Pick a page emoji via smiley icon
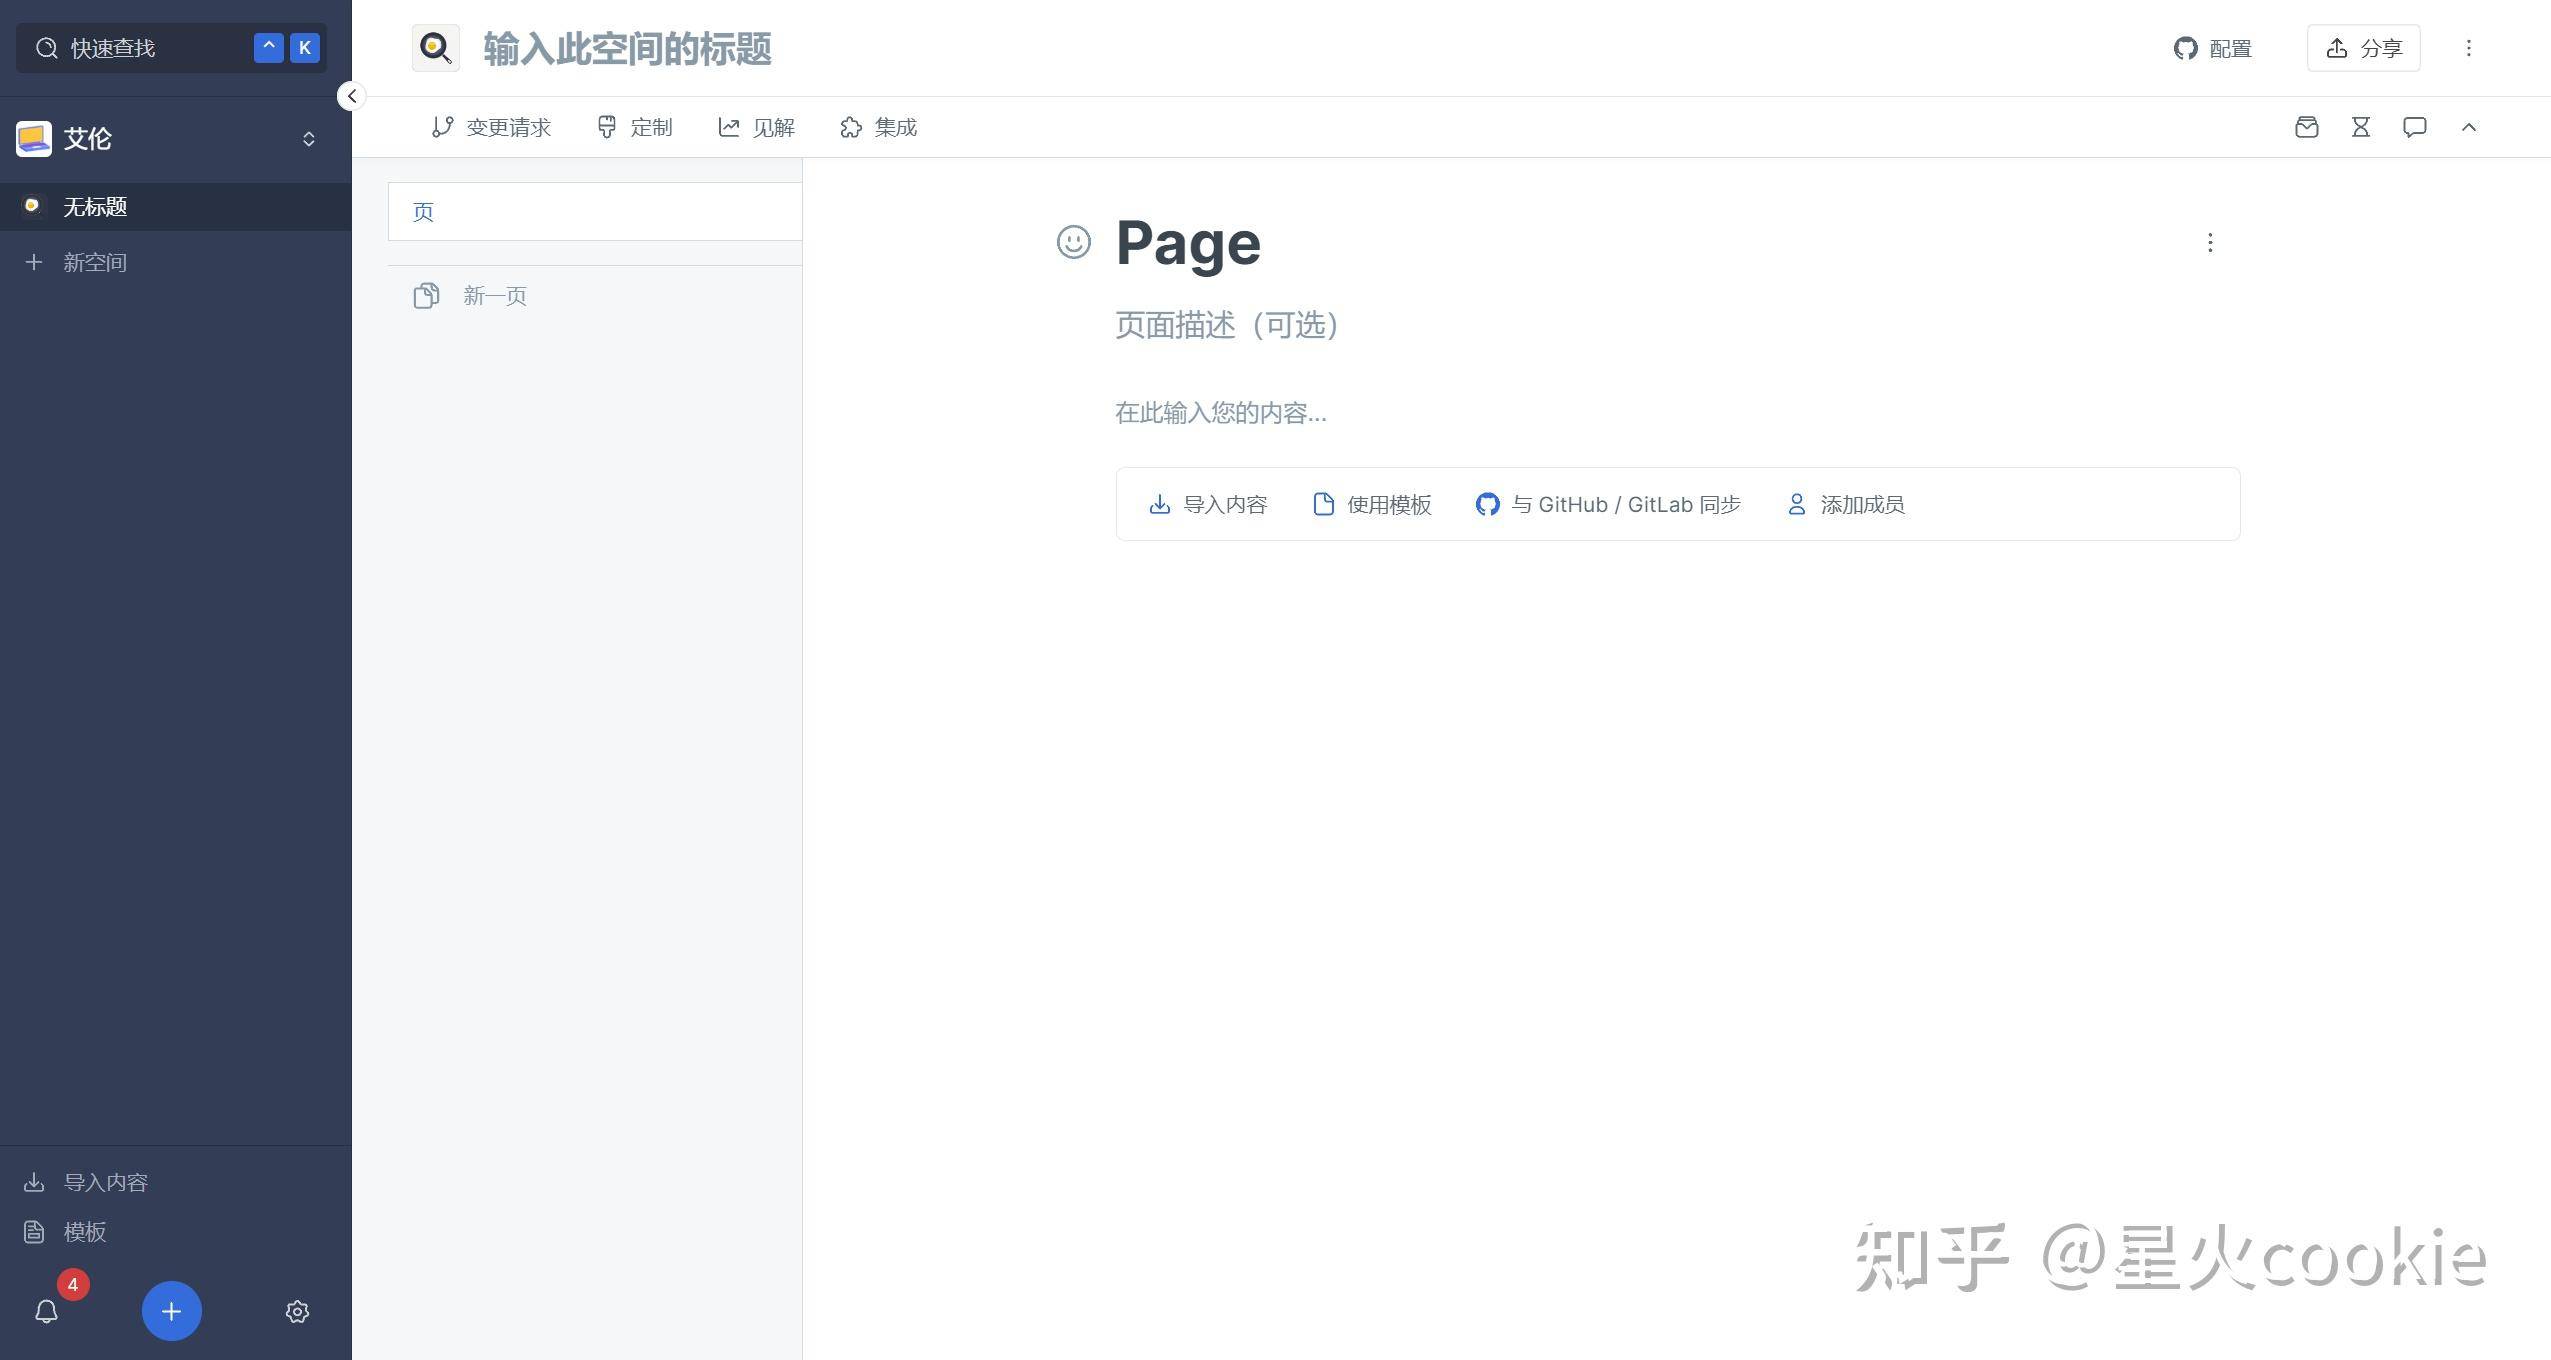Screen dimensions: 2551x1360 [x=1074, y=242]
